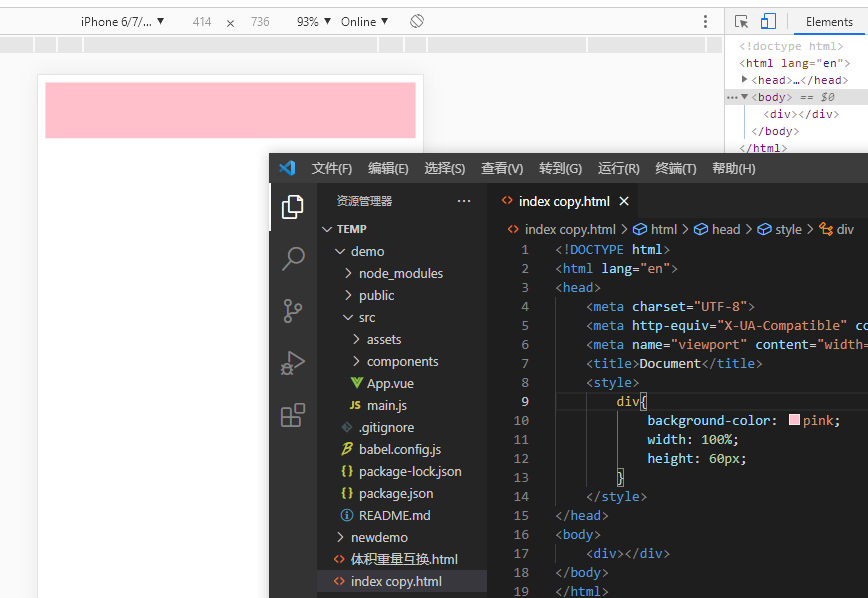Viewport: 868px width, 598px height.
Task: Activate the inspect element picker icon
Action: (741, 22)
